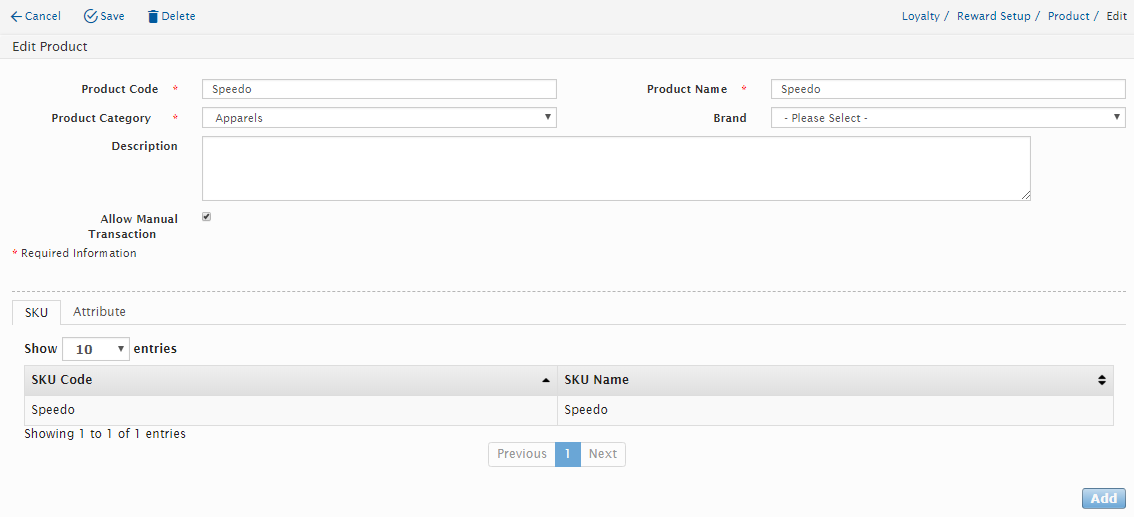Focus the Description text area
The width and height of the screenshot is (1134, 517).
point(616,168)
